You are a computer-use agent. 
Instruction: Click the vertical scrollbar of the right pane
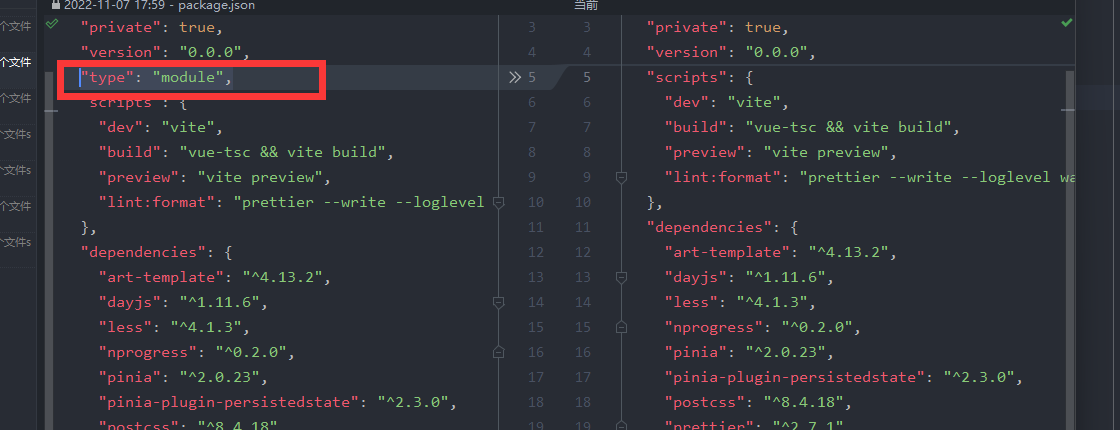click(x=1069, y=200)
